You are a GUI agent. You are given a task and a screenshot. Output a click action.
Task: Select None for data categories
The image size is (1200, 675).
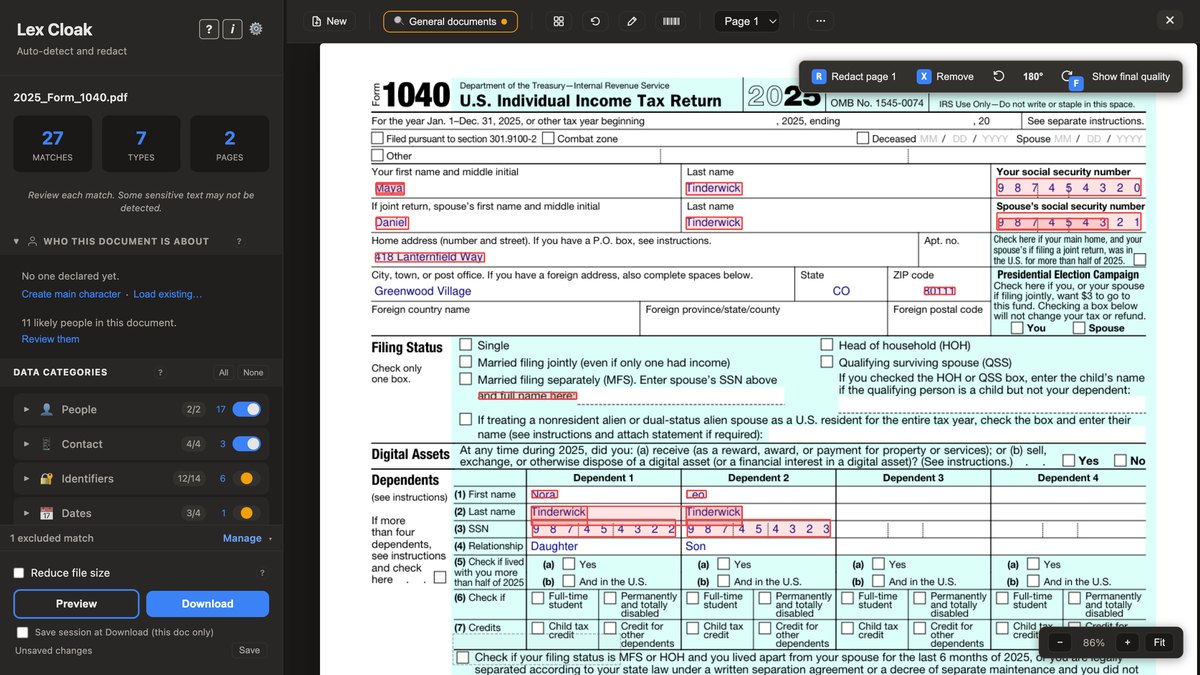253,372
